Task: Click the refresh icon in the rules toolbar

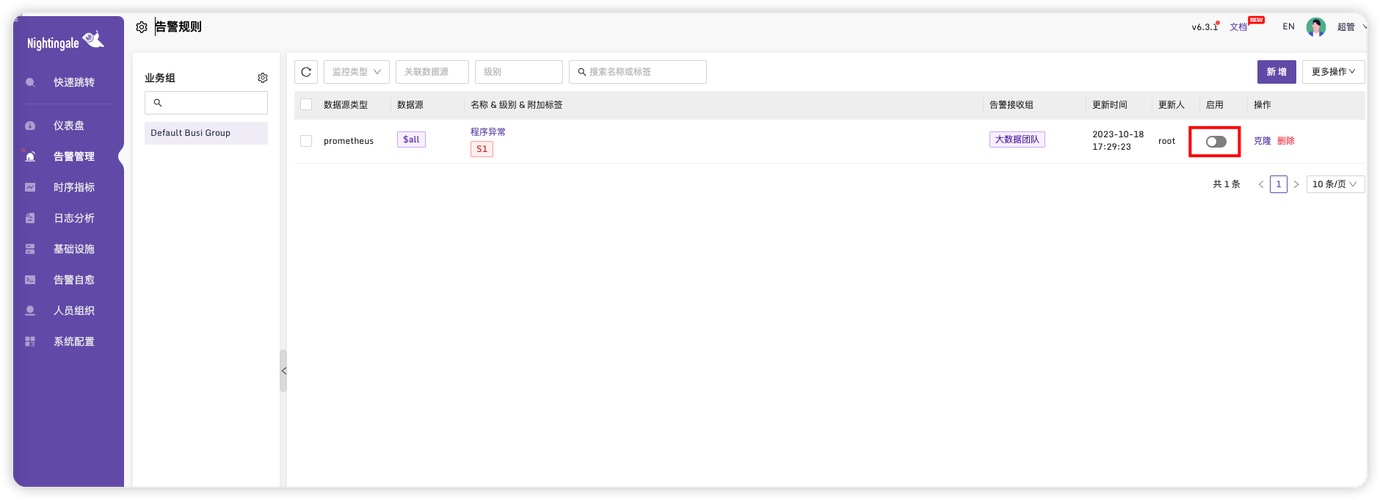Action: 306,72
